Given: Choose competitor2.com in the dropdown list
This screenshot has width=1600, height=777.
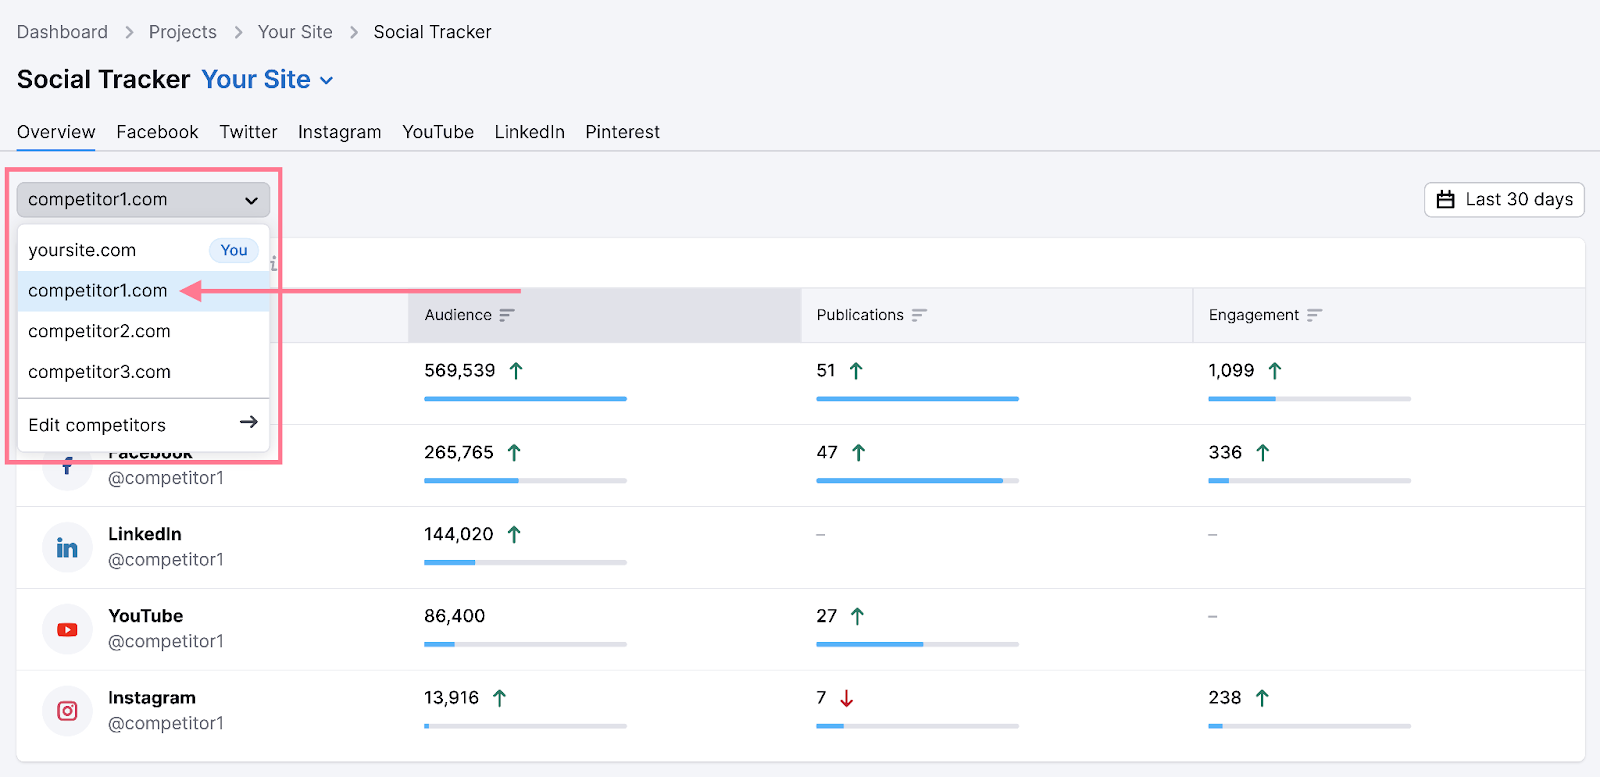Looking at the screenshot, I should [x=99, y=331].
